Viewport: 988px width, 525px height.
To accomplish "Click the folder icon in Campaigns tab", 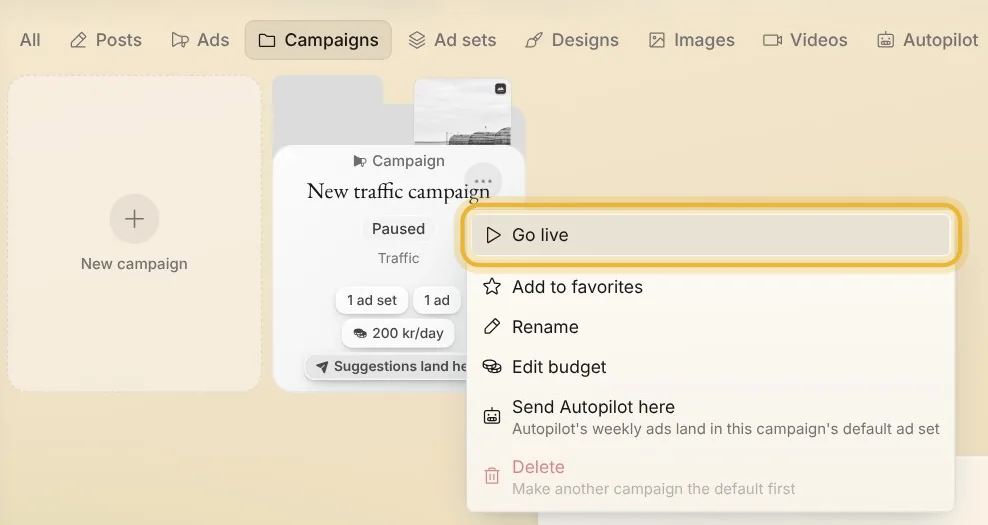I will [267, 40].
